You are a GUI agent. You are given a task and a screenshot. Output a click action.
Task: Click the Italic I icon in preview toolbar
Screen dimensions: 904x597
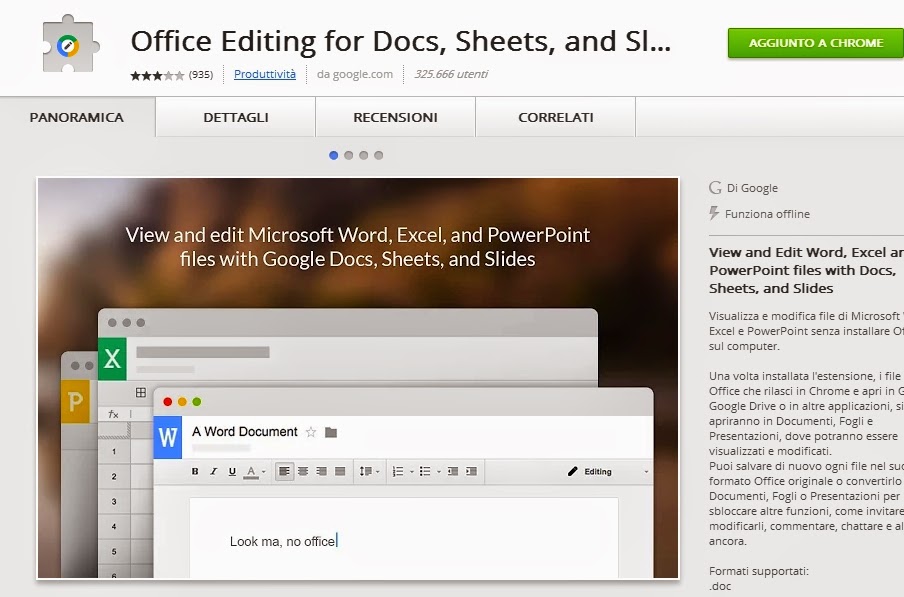tap(213, 471)
